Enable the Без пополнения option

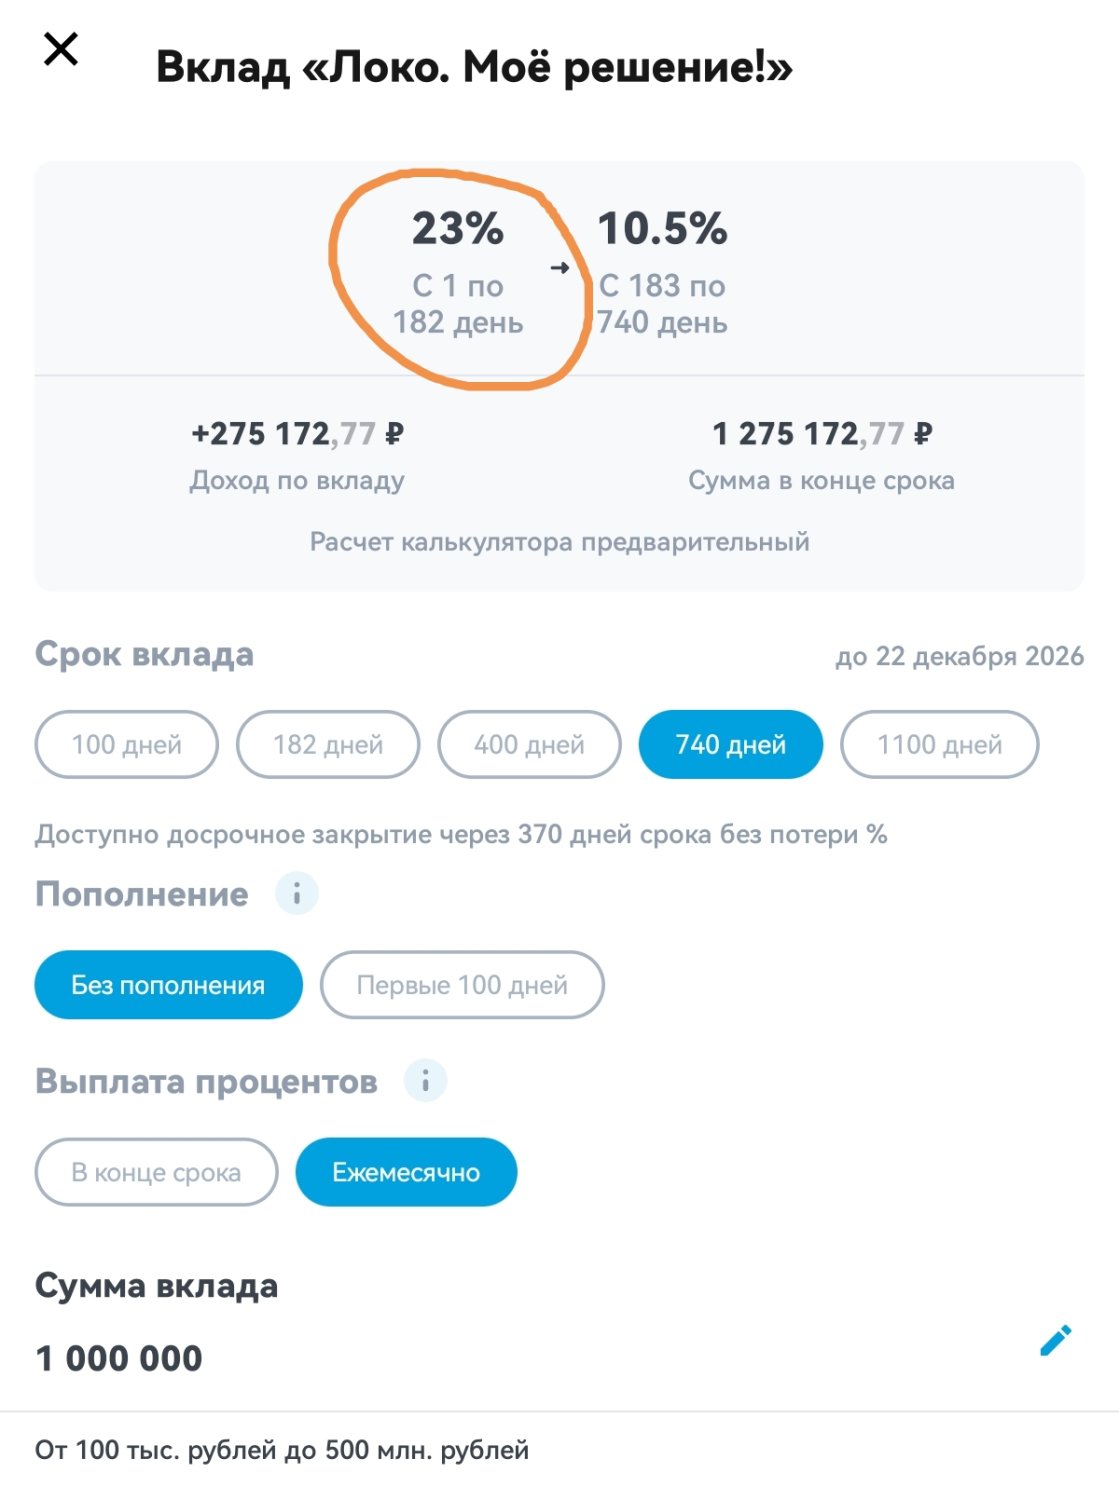(x=168, y=985)
